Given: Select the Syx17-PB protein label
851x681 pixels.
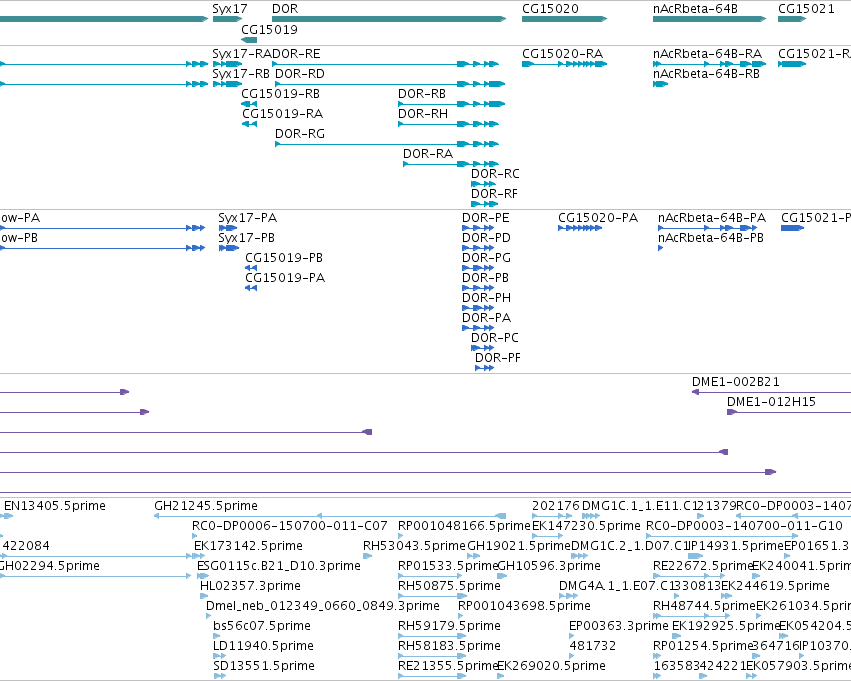Looking at the screenshot, I should [x=246, y=238].
